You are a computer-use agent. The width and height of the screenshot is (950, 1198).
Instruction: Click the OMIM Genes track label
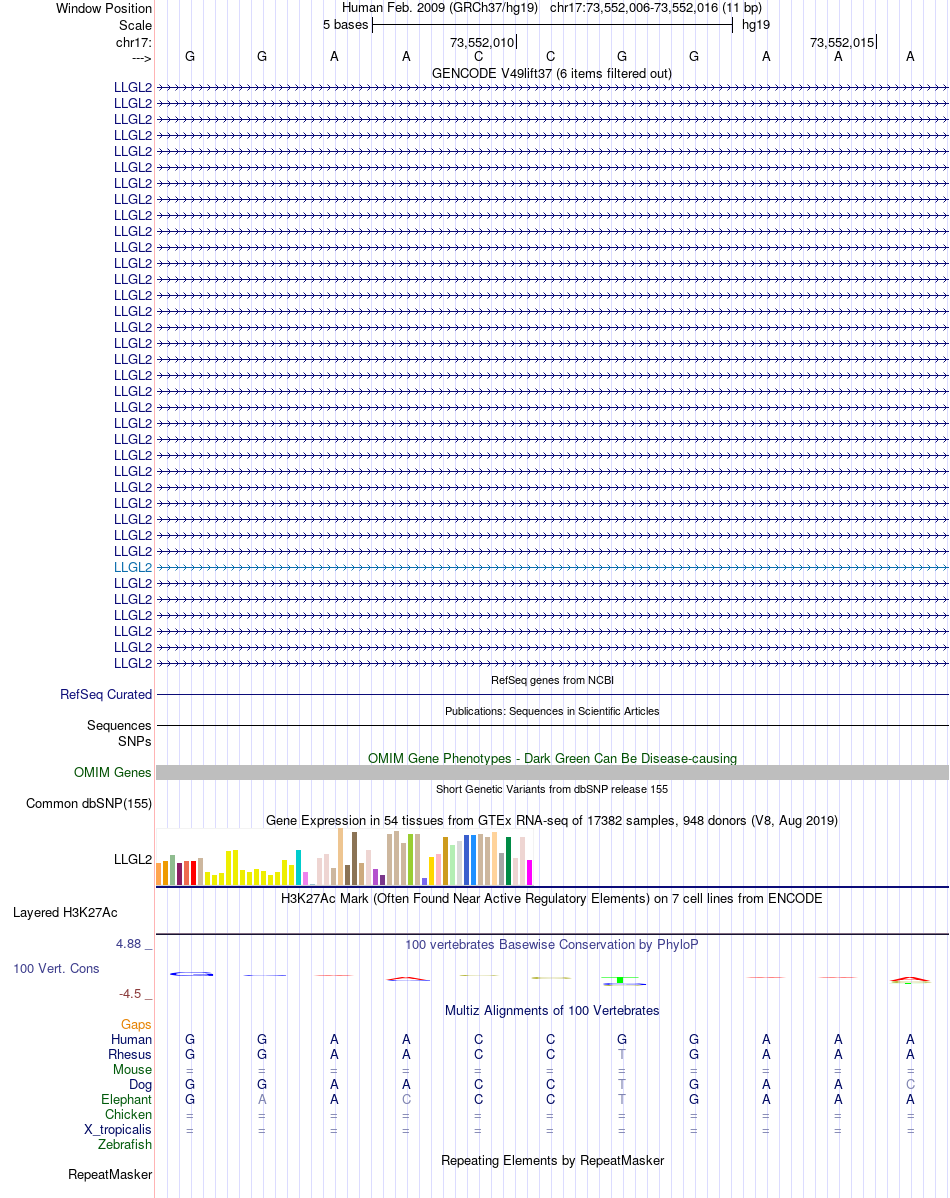pos(112,772)
